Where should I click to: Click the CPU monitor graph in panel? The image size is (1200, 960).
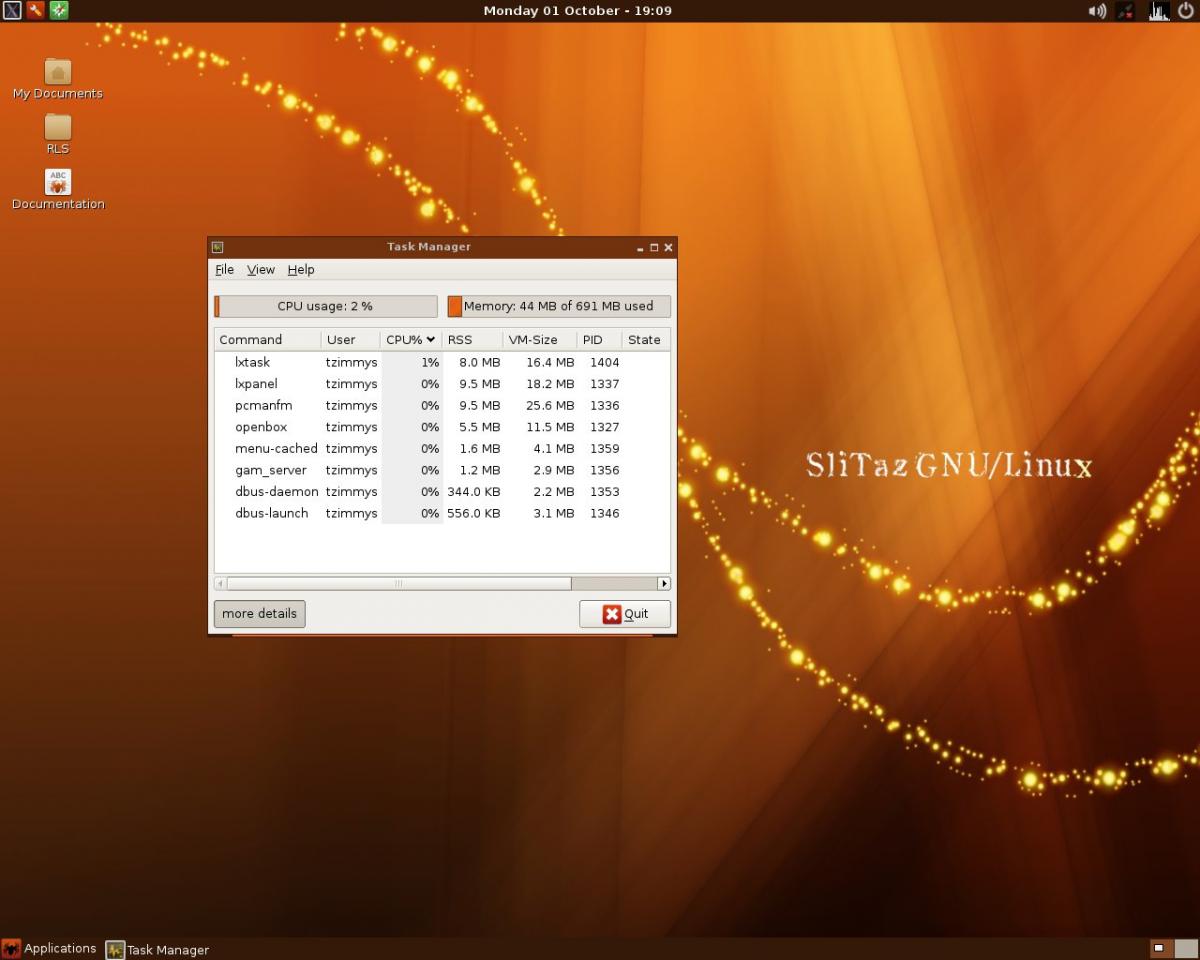1158,11
